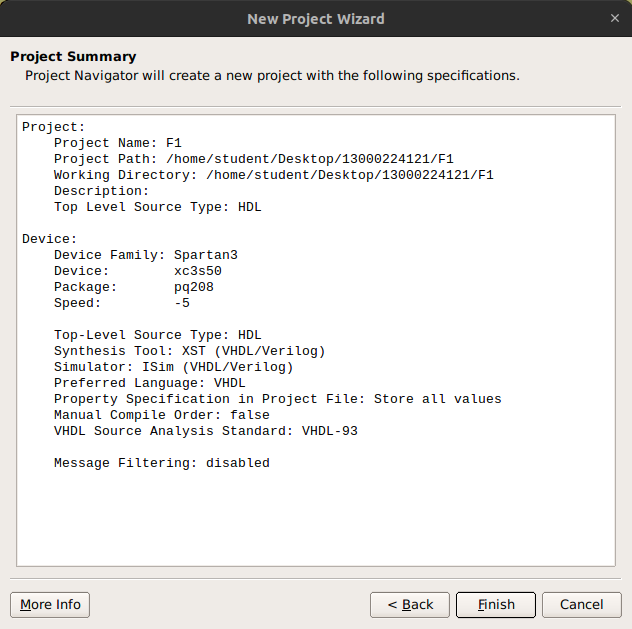
Task: Close the New Project Wizard window
Action: point(614,18)
